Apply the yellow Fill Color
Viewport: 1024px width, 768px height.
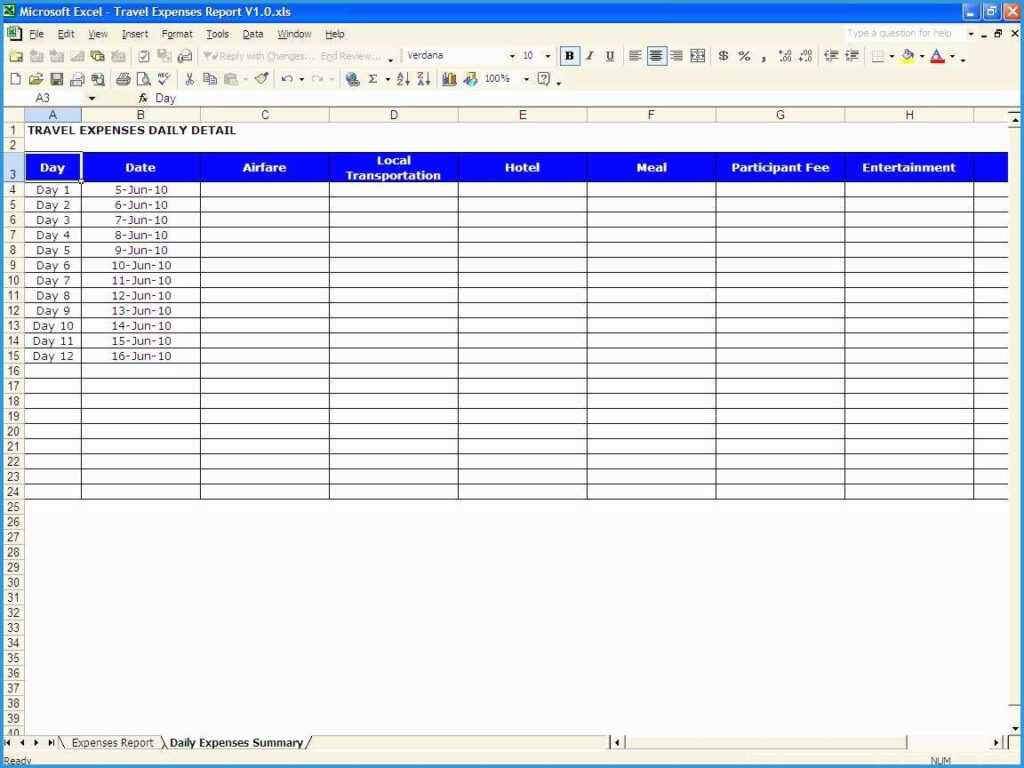(x=908, y=56)
